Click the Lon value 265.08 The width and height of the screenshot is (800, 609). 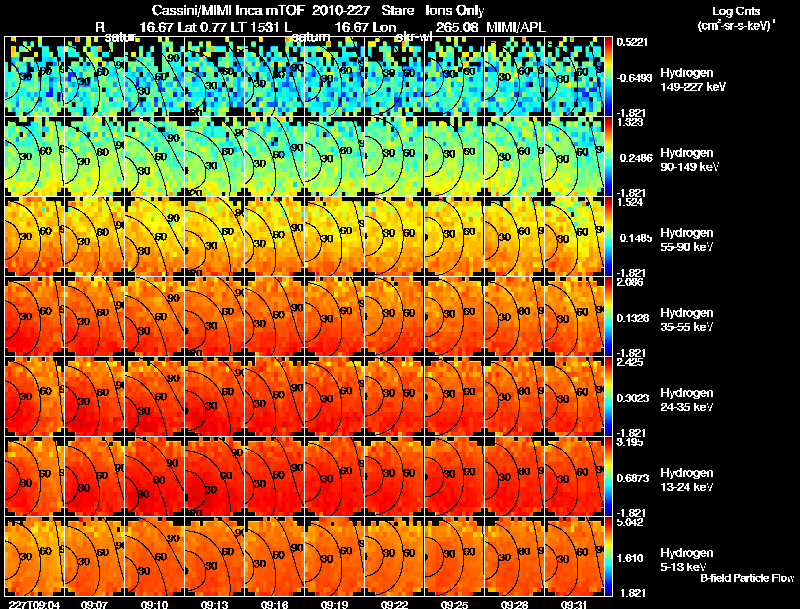point(457,27)
